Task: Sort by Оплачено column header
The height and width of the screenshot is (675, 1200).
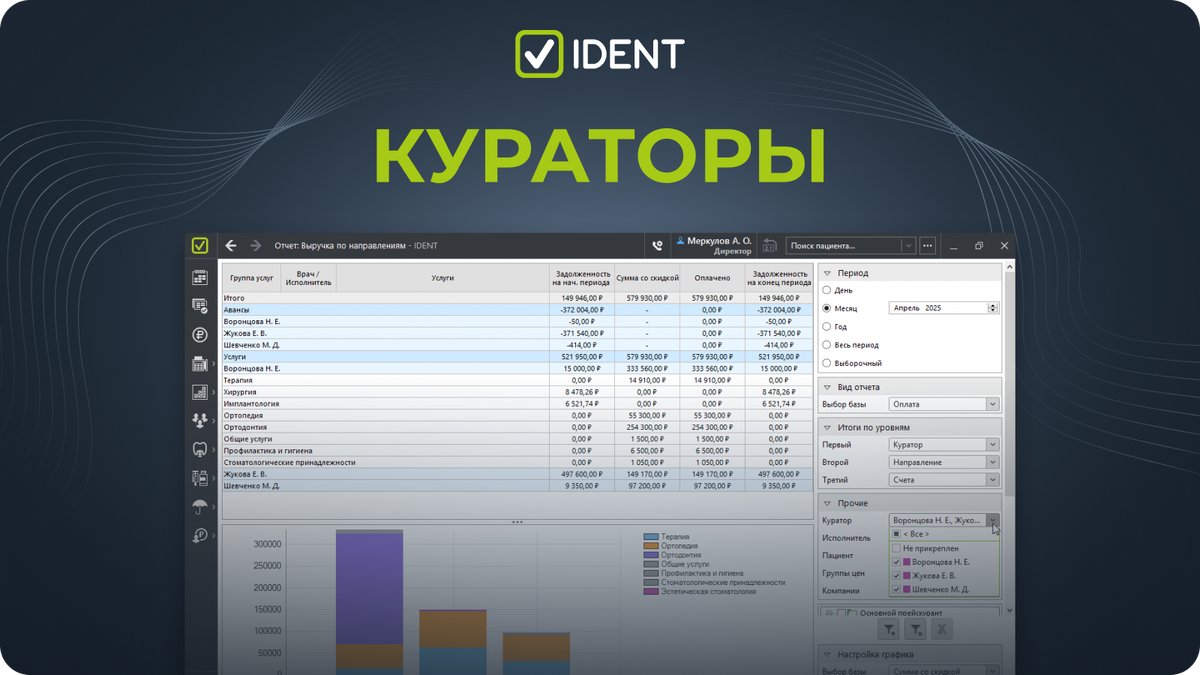Action: click(x=712, y=278)
